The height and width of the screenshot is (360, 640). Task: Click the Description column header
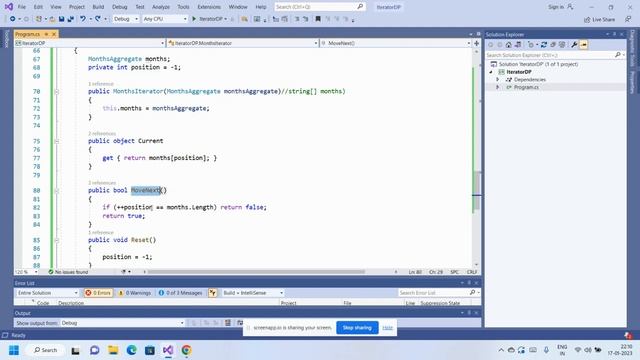[x=71, y=303]
